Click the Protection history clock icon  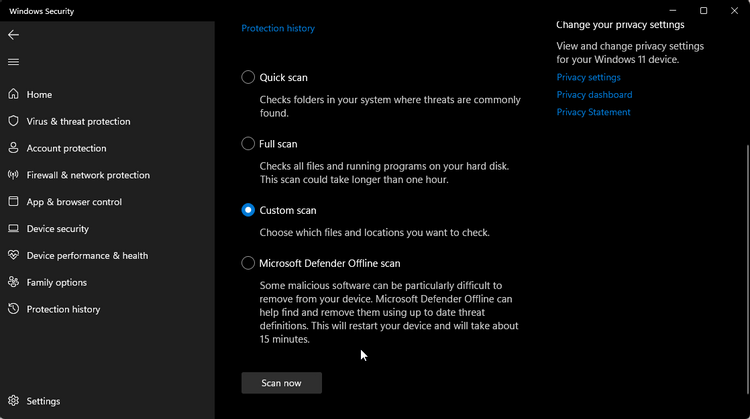[x=13, y=309]
